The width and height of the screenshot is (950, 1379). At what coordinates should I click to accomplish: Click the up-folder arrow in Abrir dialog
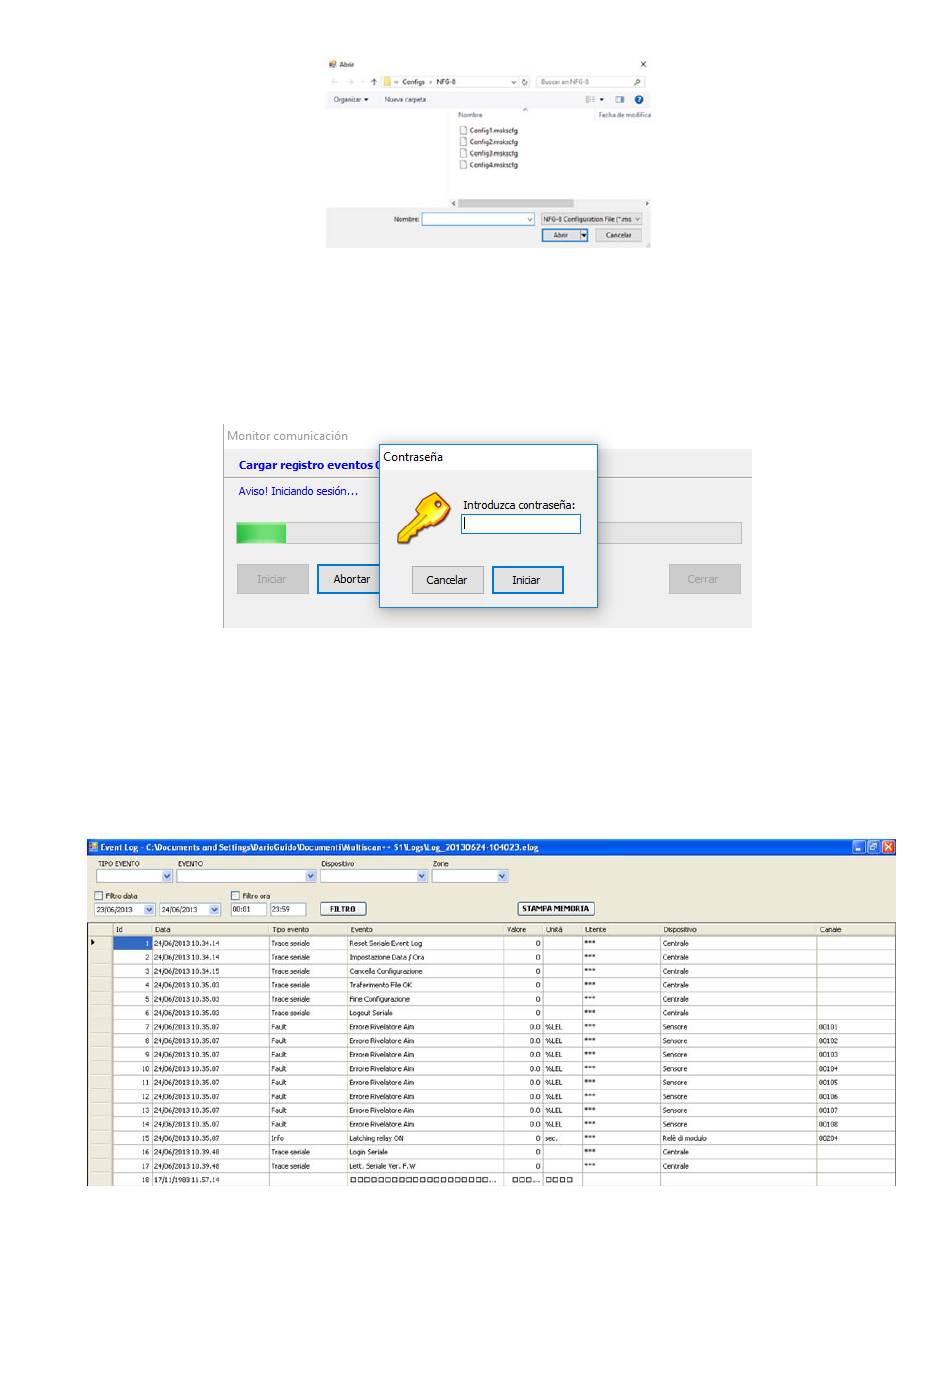click(374, 82)
